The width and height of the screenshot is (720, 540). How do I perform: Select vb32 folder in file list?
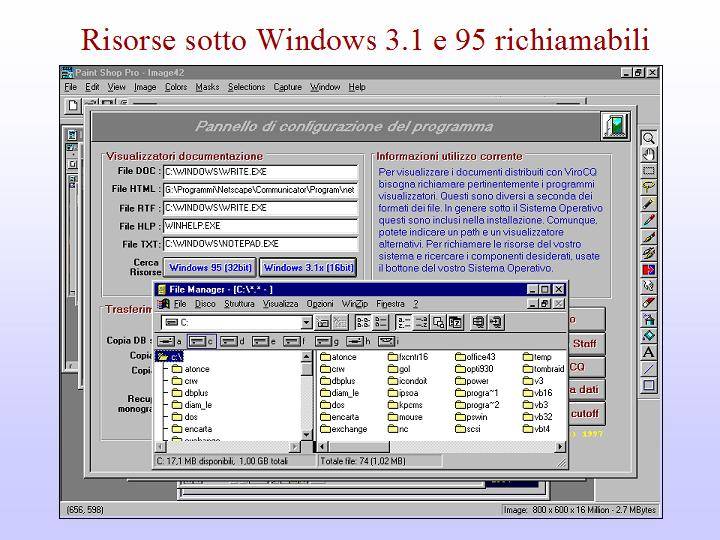(x=538, y=417)
